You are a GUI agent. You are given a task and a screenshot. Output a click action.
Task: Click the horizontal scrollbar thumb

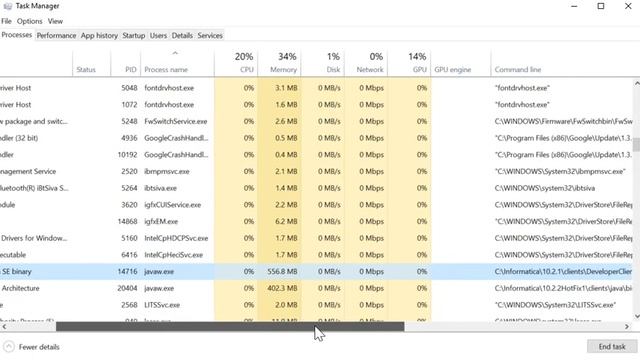(230, 327)
